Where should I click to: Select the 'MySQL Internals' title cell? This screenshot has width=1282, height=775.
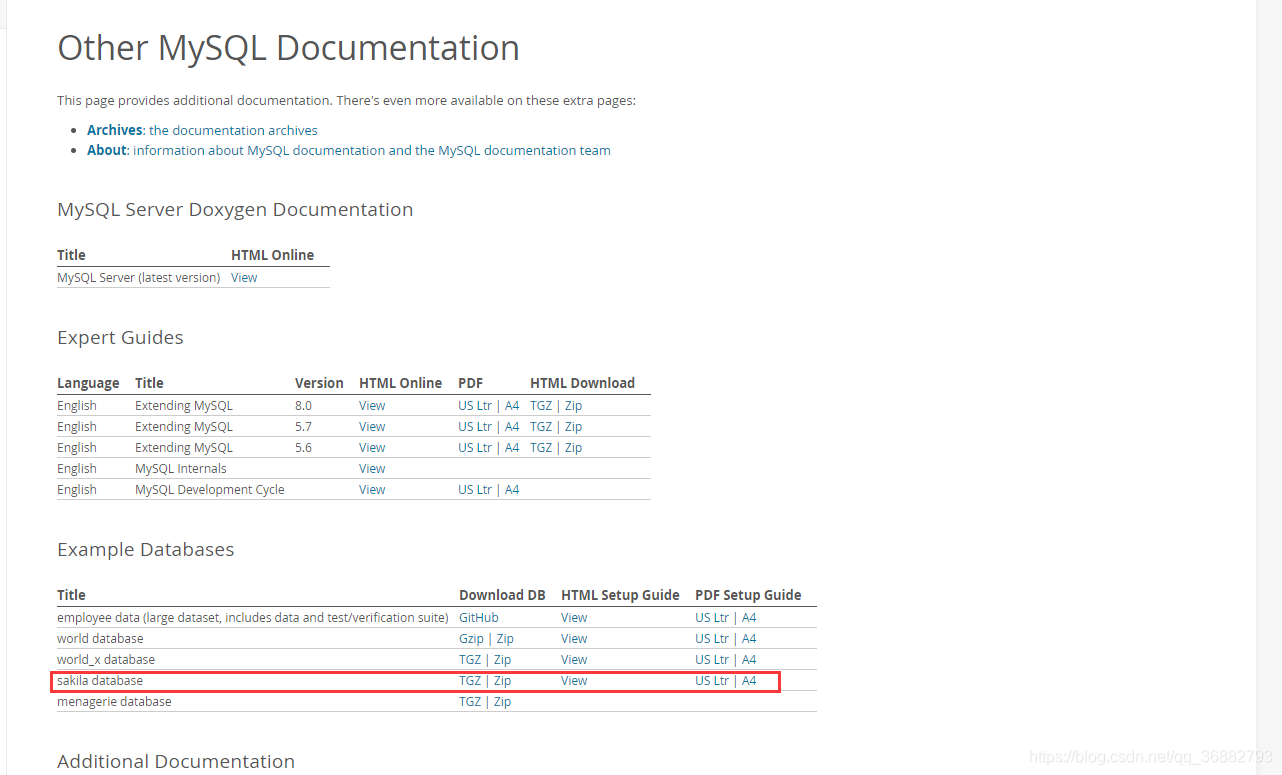[181, 469]
